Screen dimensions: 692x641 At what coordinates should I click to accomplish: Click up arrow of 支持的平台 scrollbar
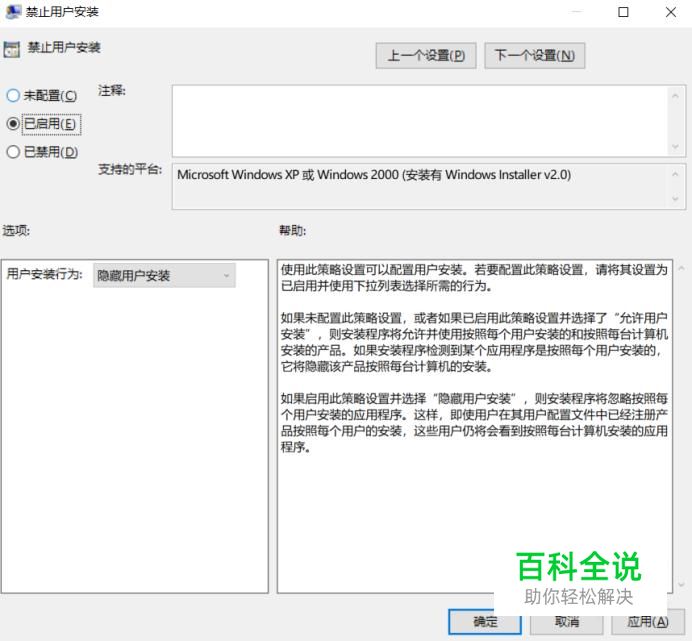tap(675, 174)
